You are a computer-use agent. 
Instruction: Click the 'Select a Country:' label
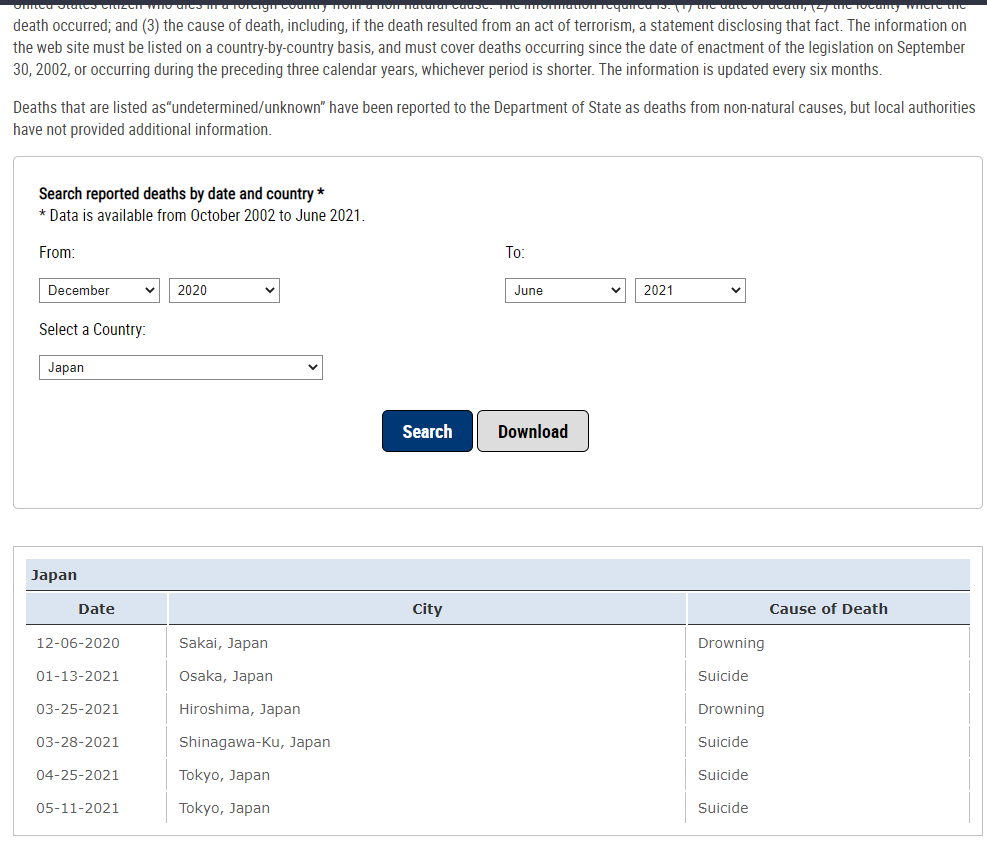92,329
